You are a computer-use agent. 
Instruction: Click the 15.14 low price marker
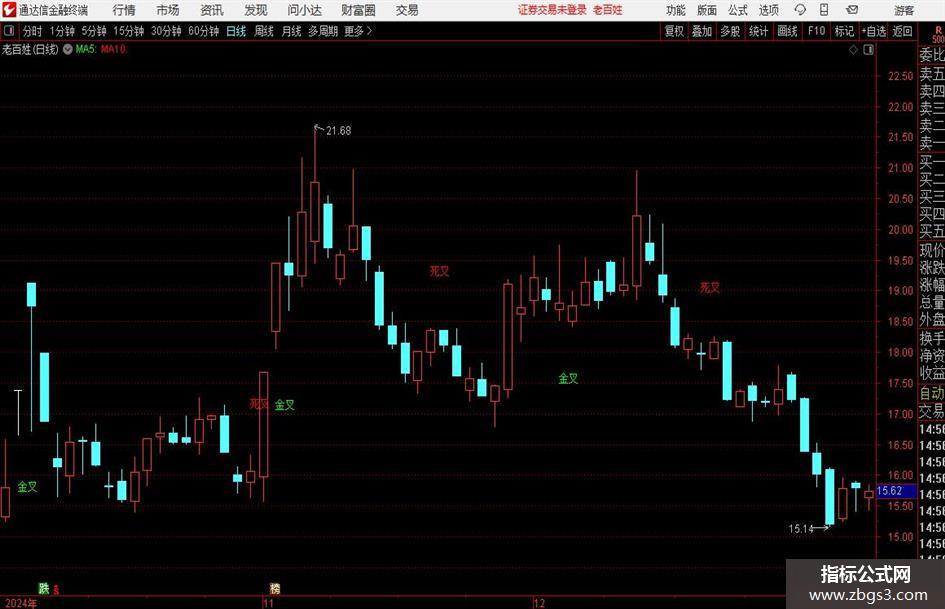click(x=801, y=529)
